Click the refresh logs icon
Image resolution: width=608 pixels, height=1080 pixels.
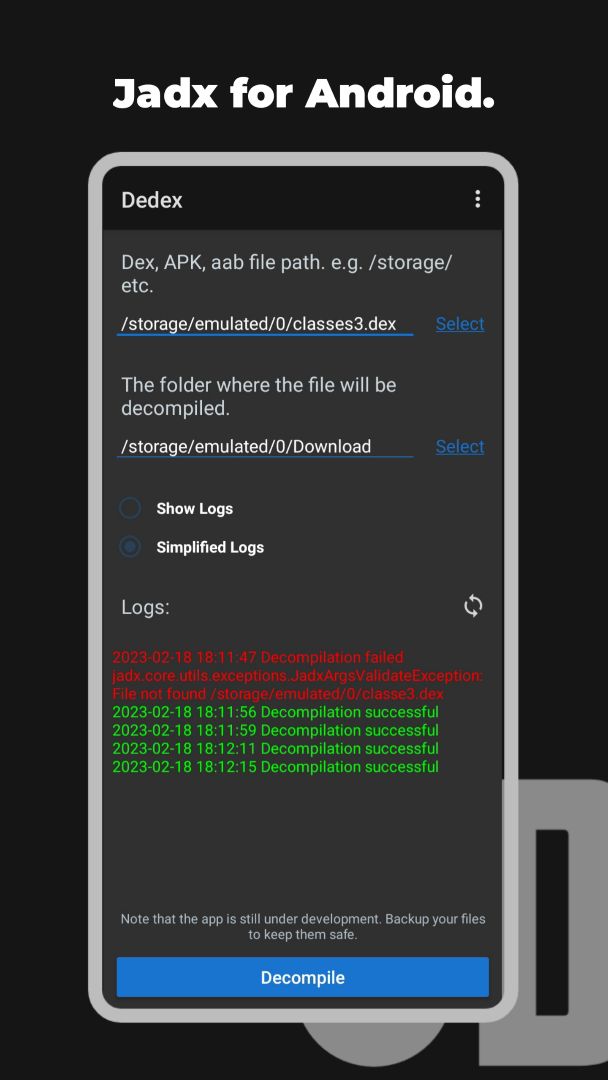[x=473, y=606]
